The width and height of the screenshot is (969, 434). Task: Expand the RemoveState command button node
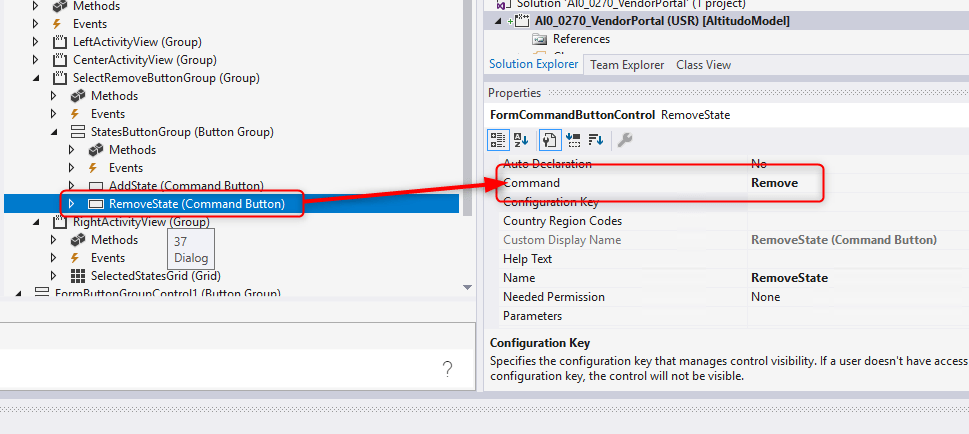72,204
